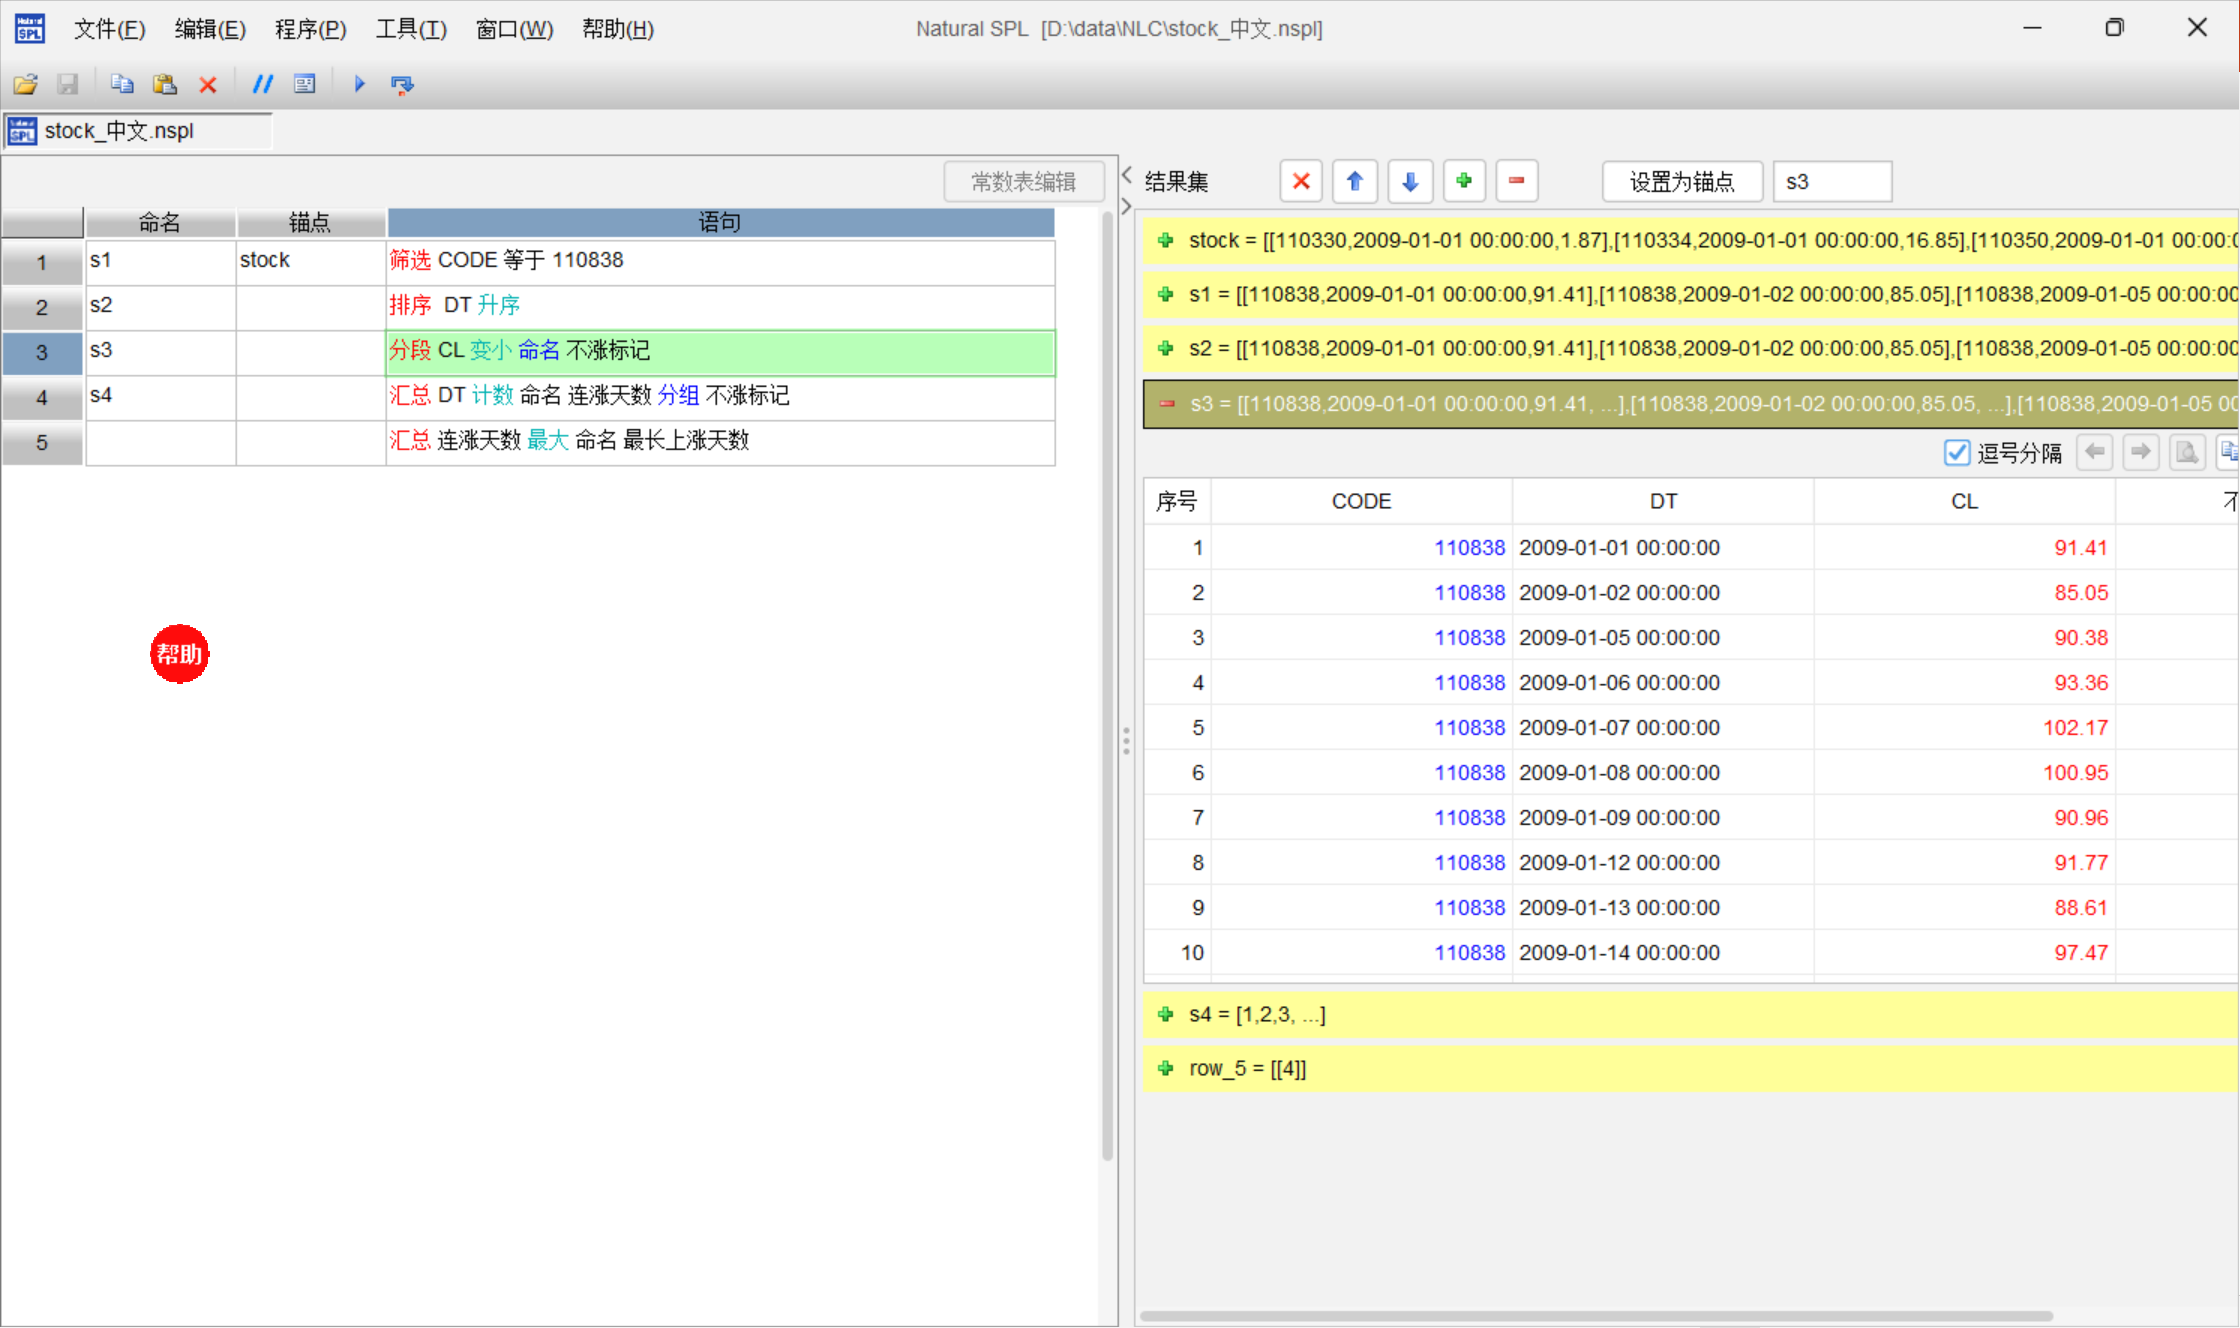Image resolution: width=2240 pixels, height=1328 pixels.
Task: Click the grayed left arrow in results toolbar
Action: click(2094, 452)
